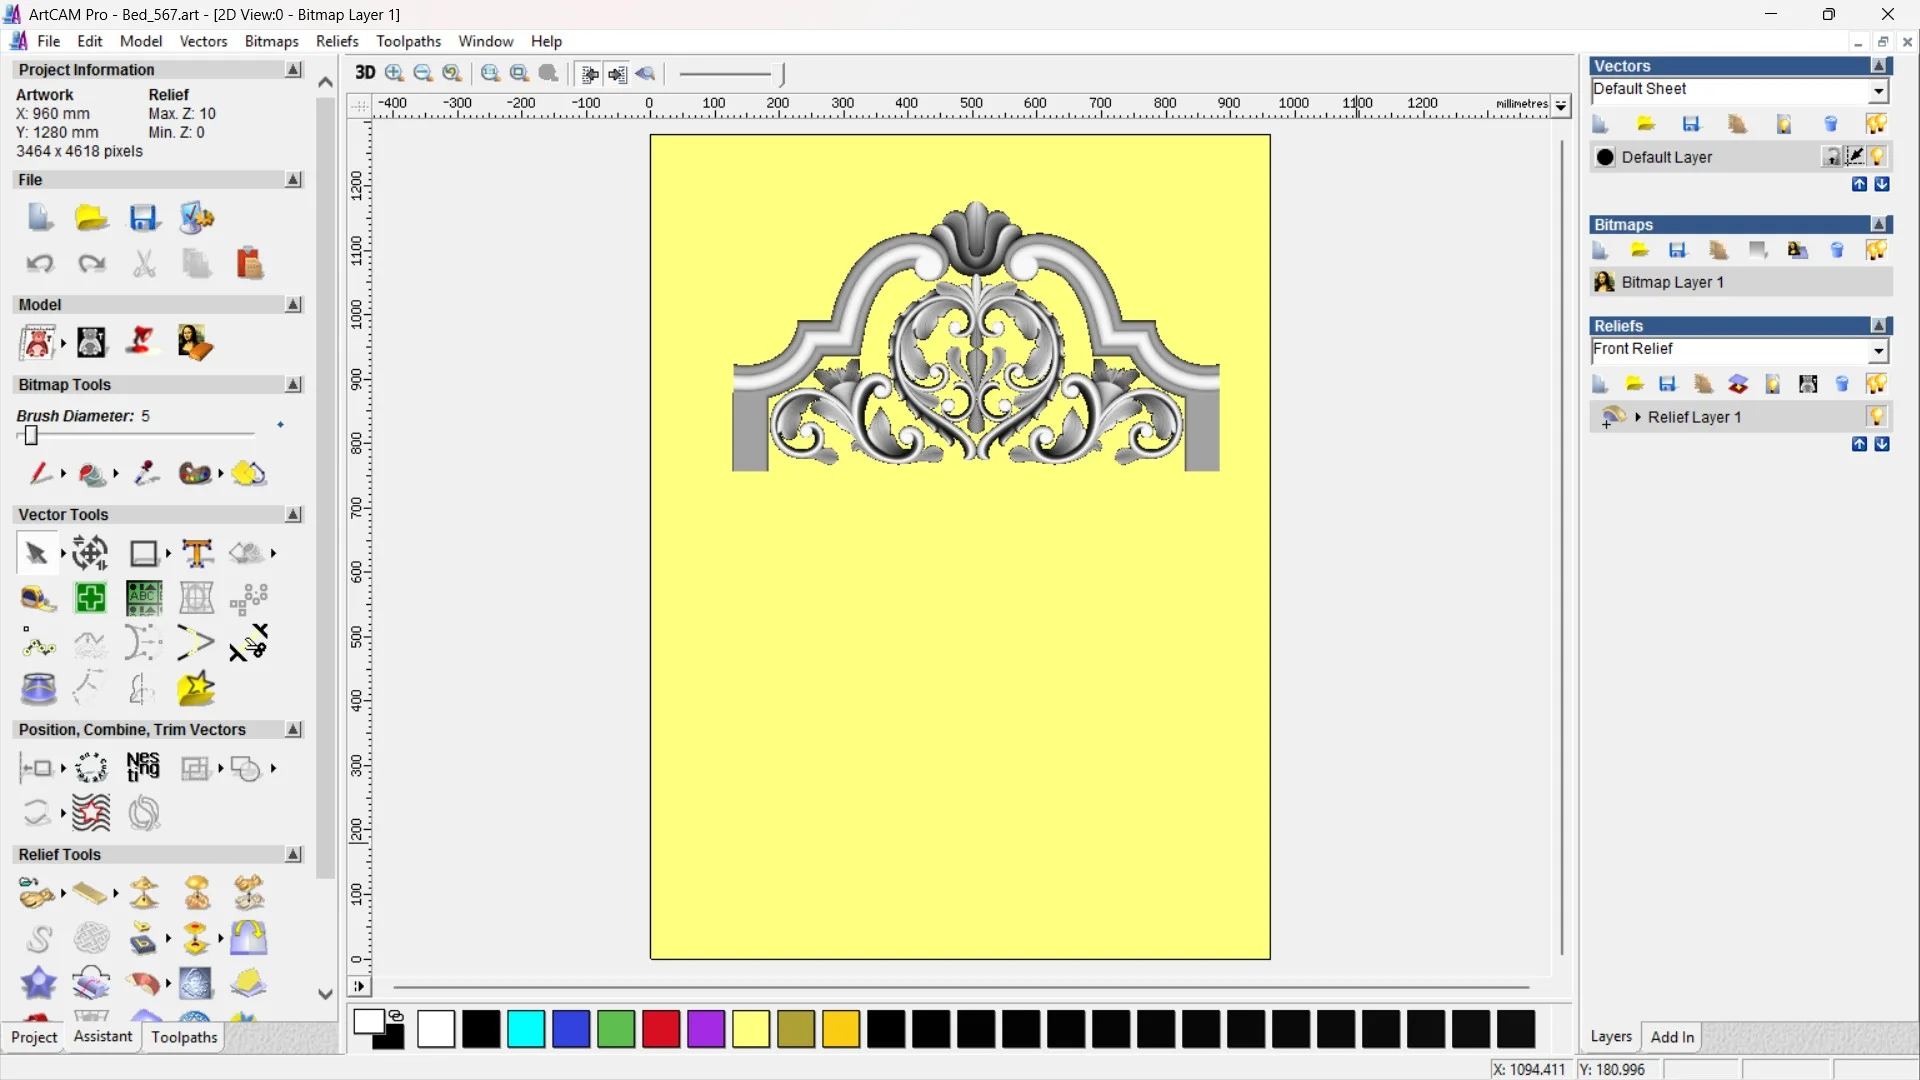Click the Undo arrow icon
This screenshot has height=1080, width=1920.
39,264
